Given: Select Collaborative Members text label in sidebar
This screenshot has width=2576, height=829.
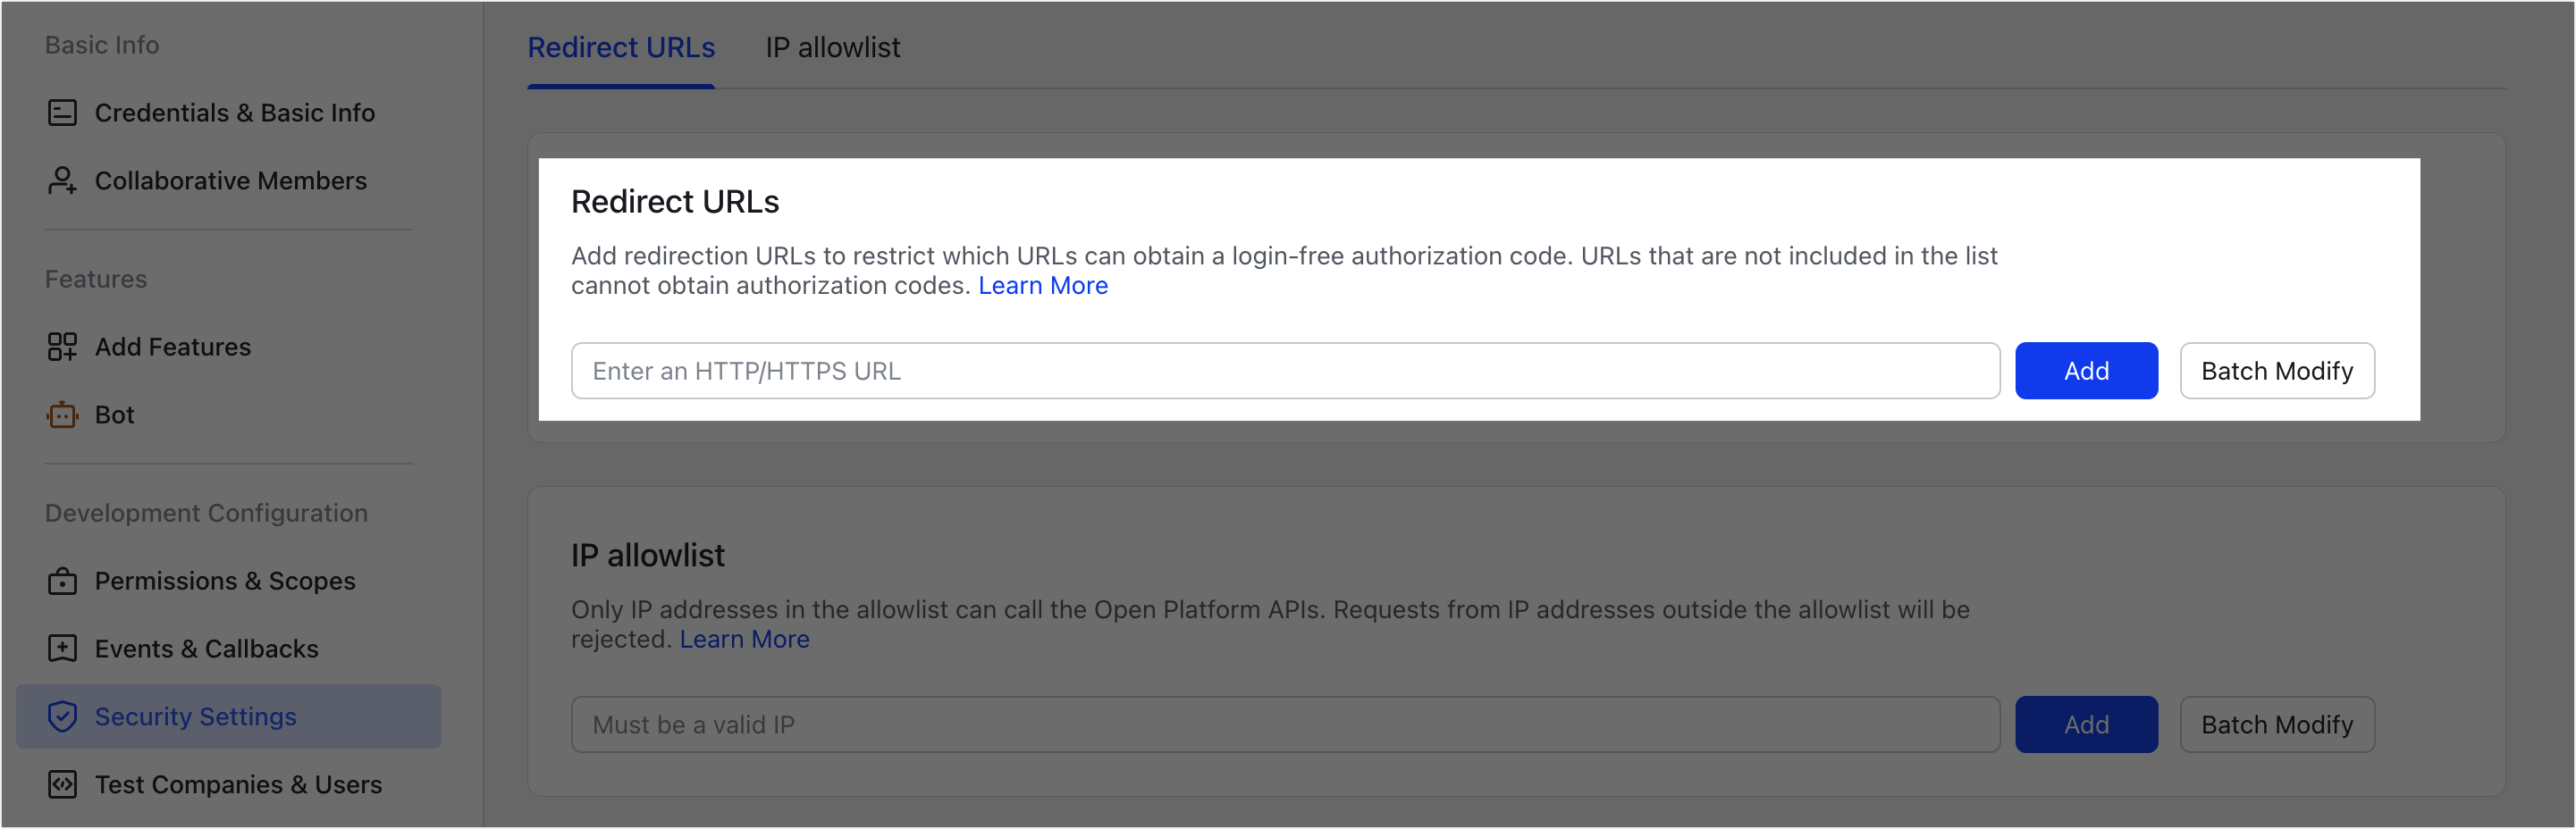Looking at the screenshot, I should pyautogui.click(x=230, y=181).
